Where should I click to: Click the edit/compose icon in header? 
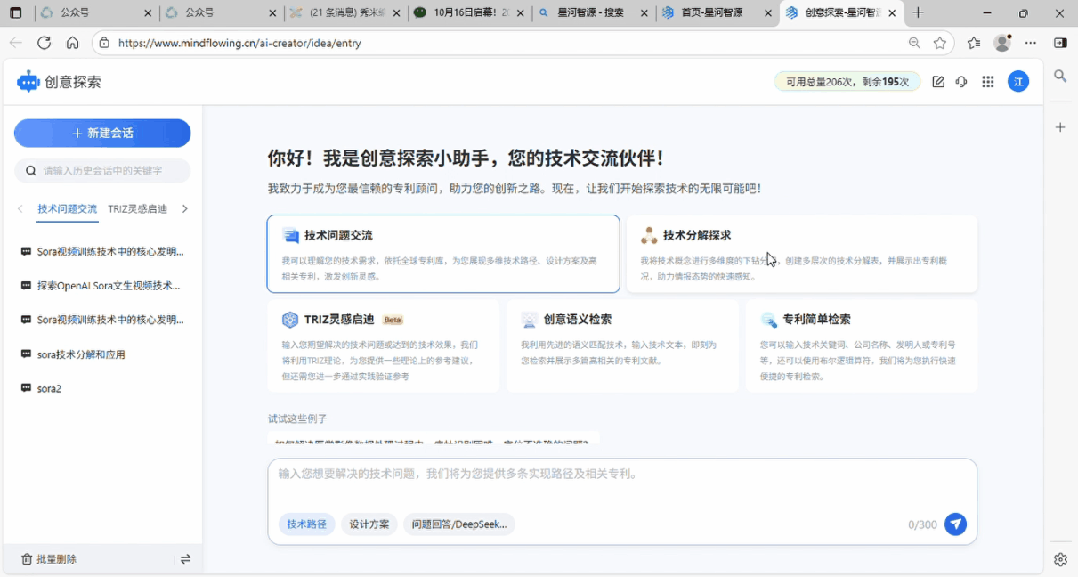pyautogui.click(x=938, y=81)
